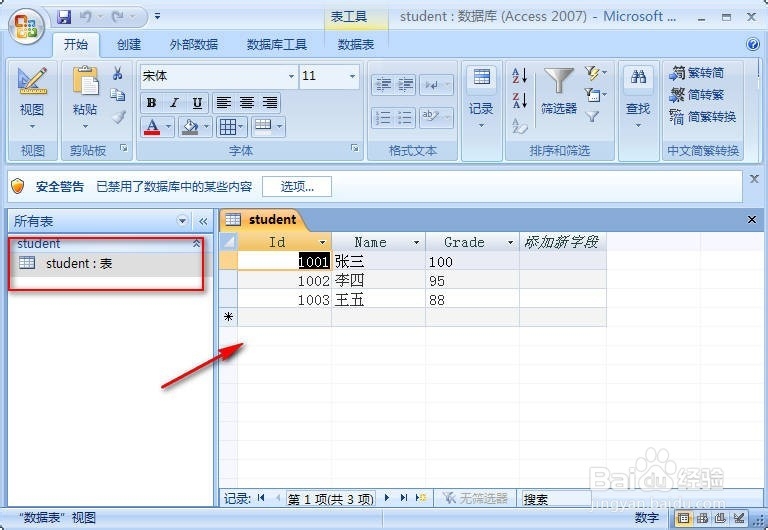
Task: Apply red font color button
Action: pyautogui.click(x=152, y=127)
